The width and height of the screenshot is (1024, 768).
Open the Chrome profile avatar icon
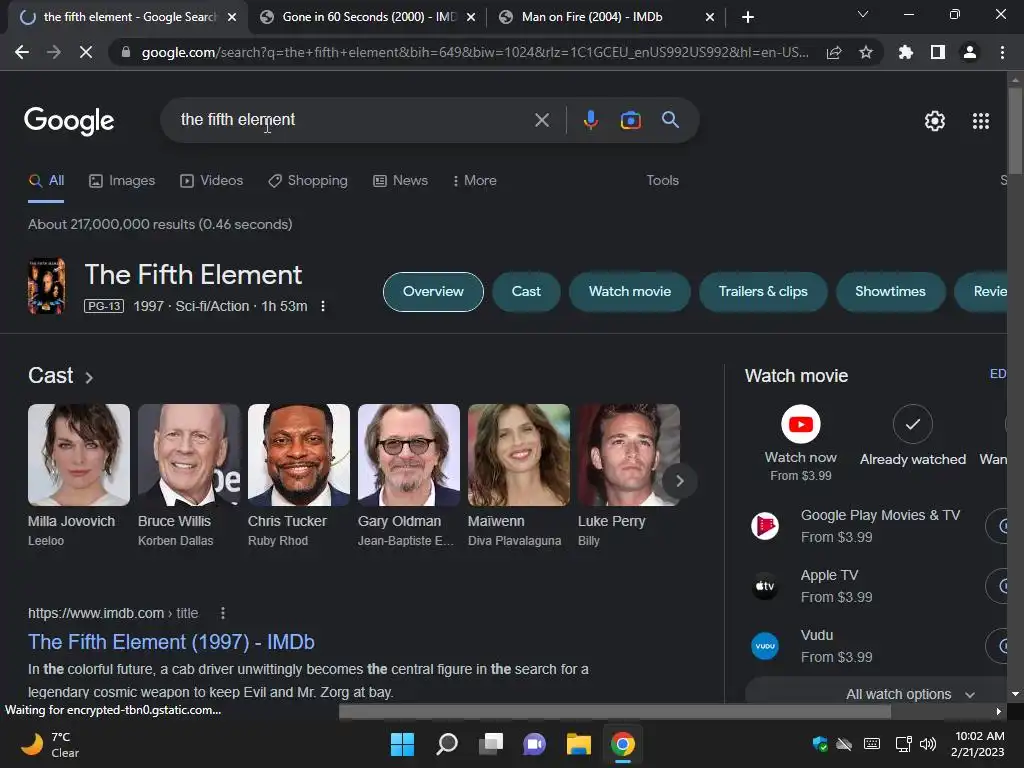969,52
